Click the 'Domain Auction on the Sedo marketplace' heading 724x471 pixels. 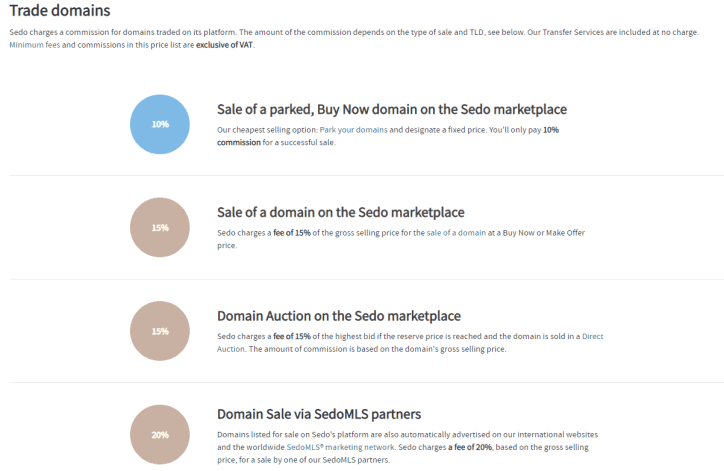pos(338,316)
